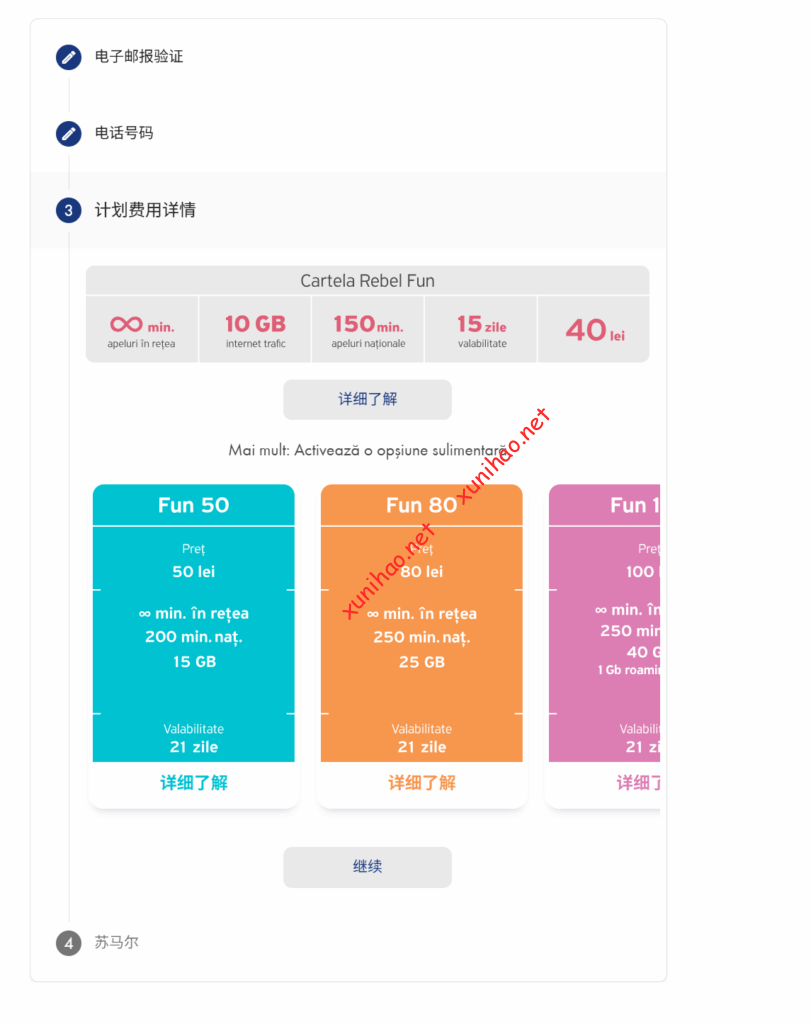Viewport: 811px width, 1024px height.
Task: Click the step 4 number circle
Action: tap(68, 943)
